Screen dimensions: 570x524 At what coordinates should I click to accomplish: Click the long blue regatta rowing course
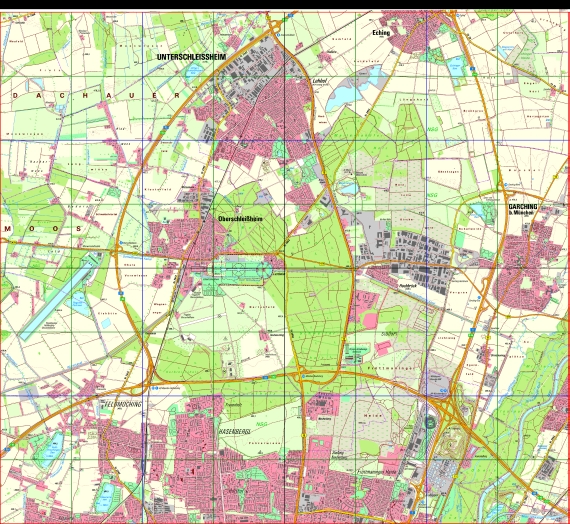pos(59,296)
